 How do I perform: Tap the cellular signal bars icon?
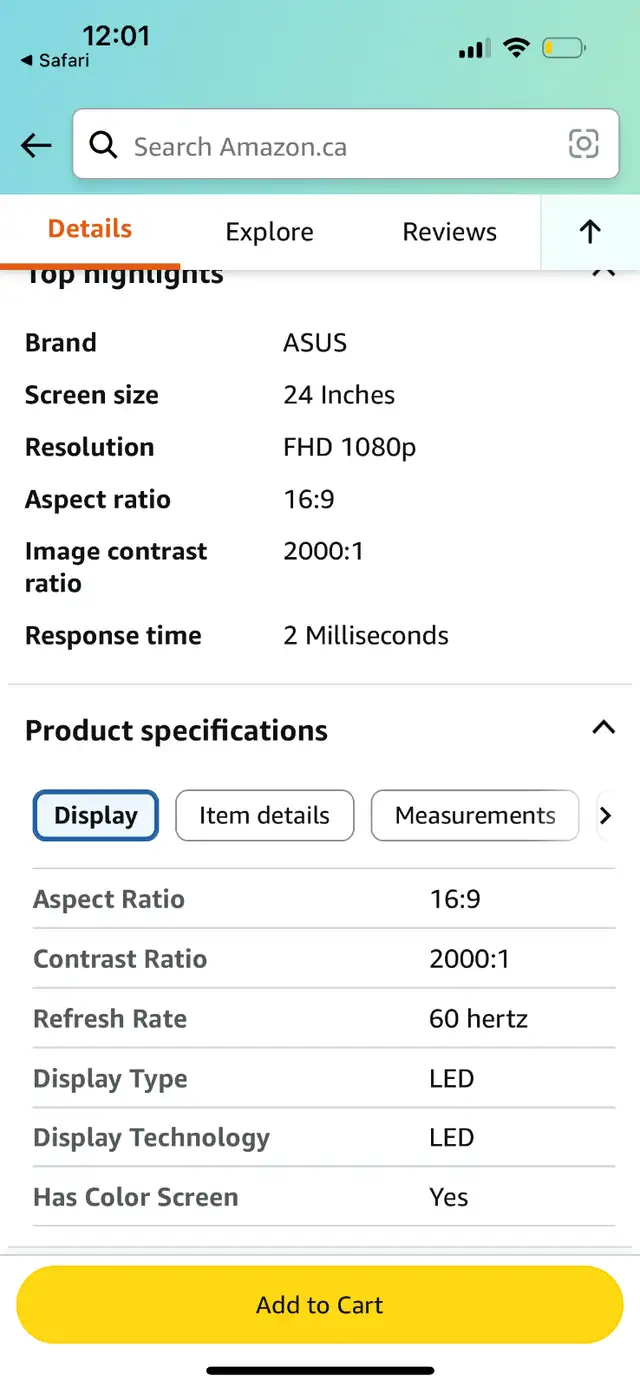coord(474,48)
